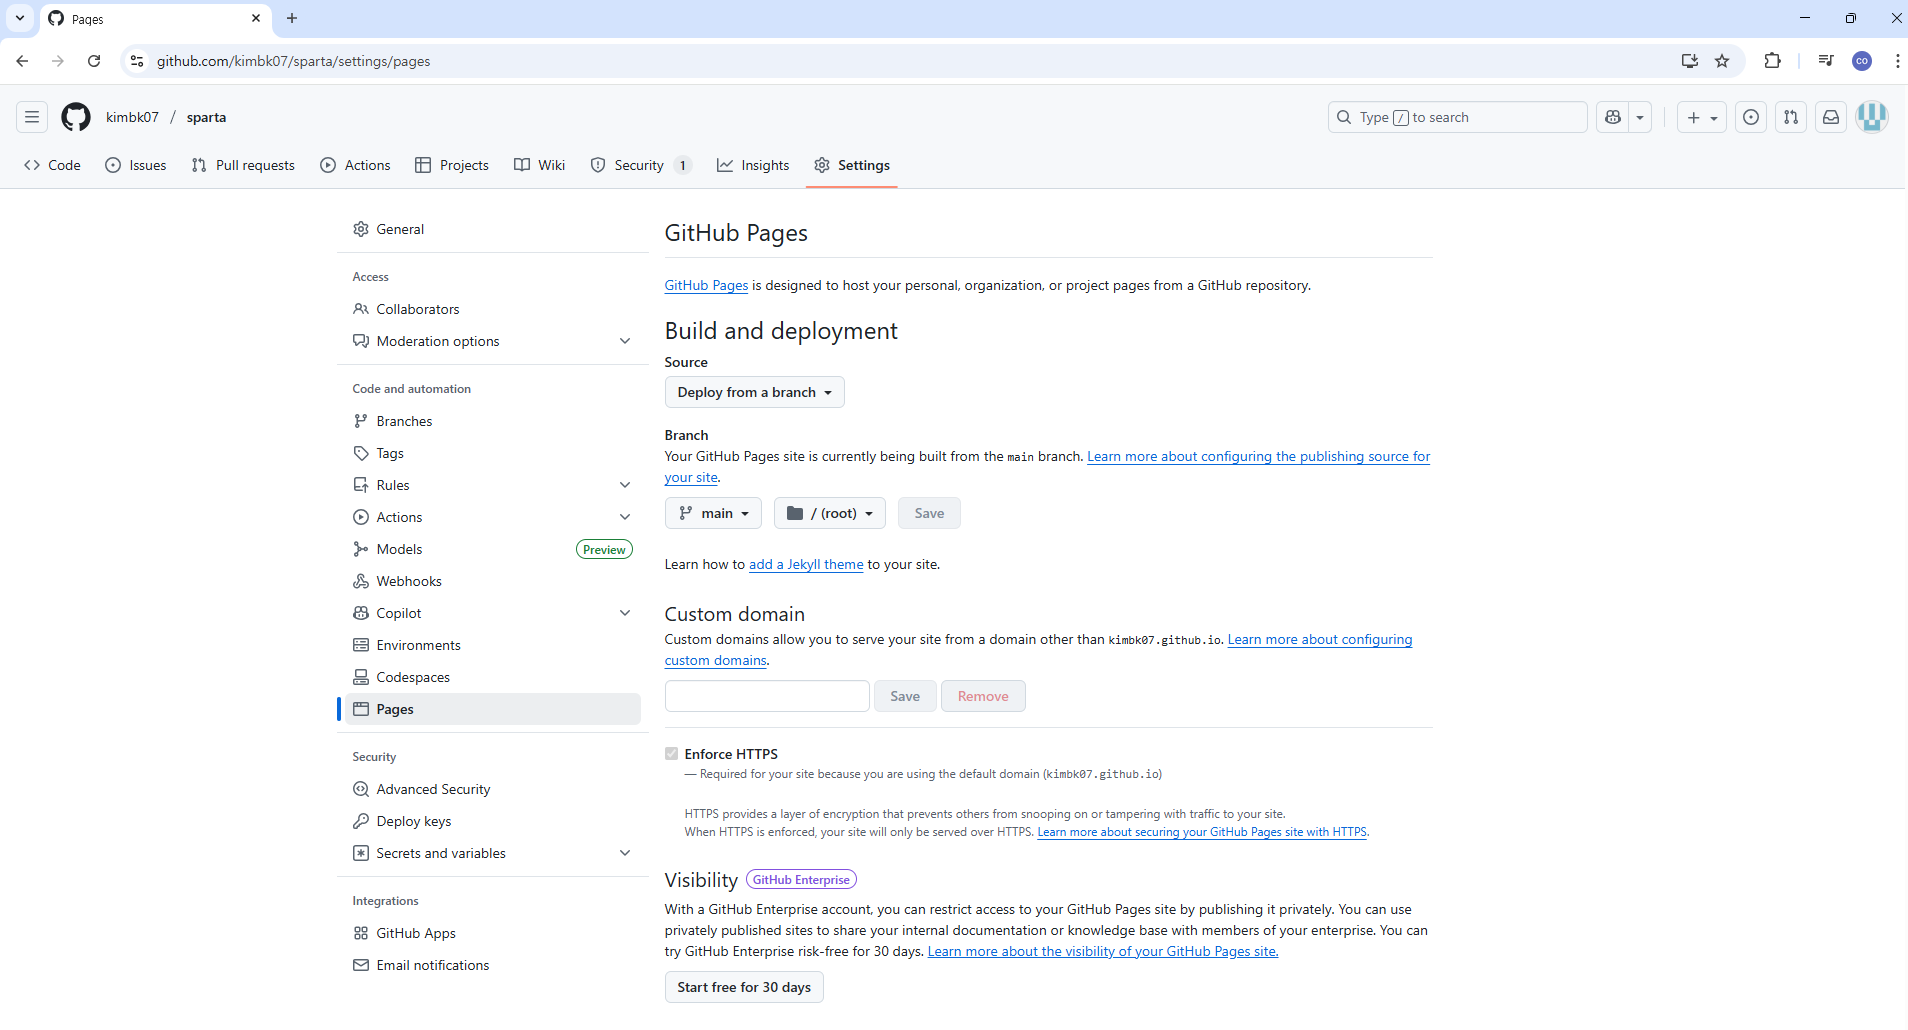Click the Remove custom domain button

coord(983,696)
